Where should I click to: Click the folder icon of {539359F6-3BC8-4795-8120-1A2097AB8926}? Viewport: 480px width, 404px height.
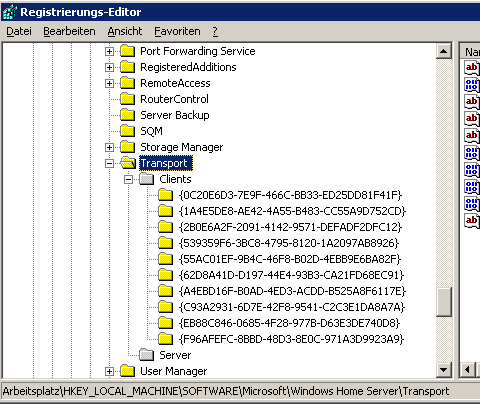coord(166,243)
